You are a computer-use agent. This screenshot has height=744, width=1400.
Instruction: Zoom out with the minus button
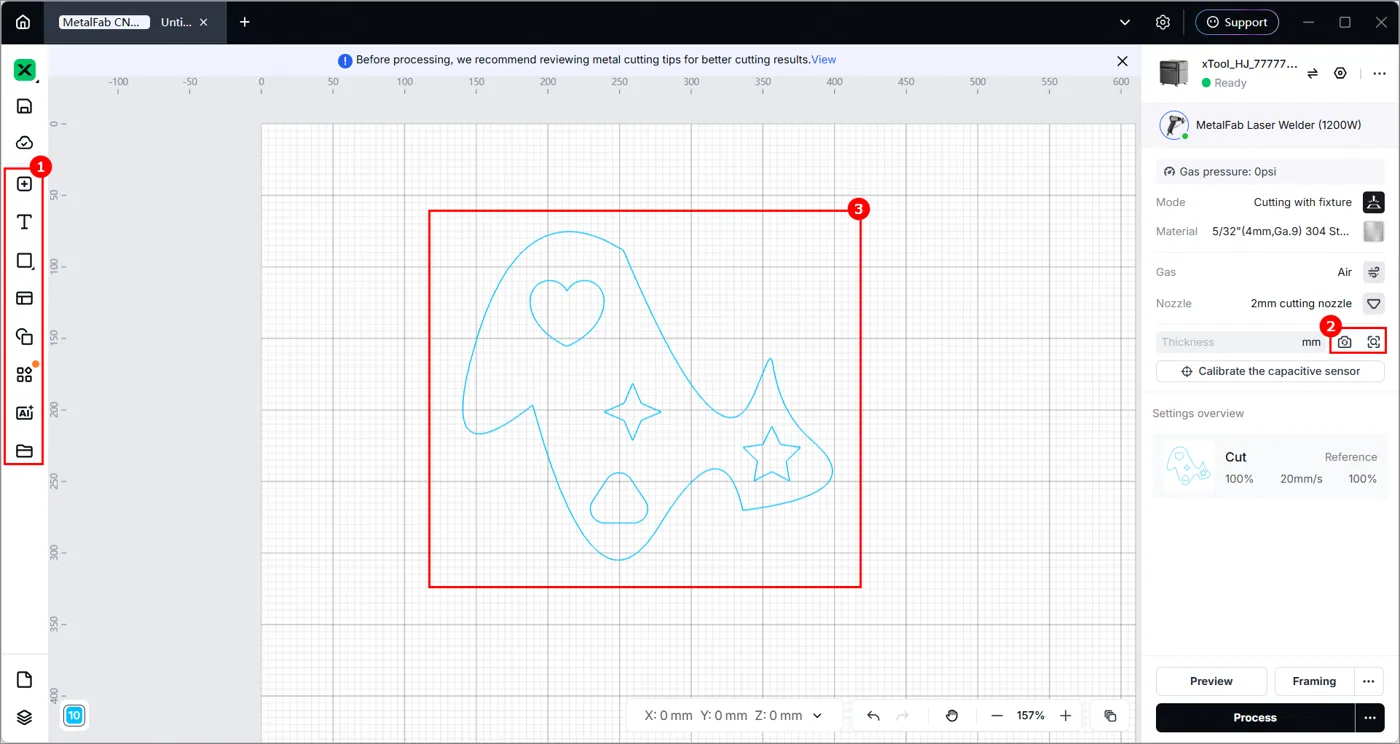click(x=997, y=716)
